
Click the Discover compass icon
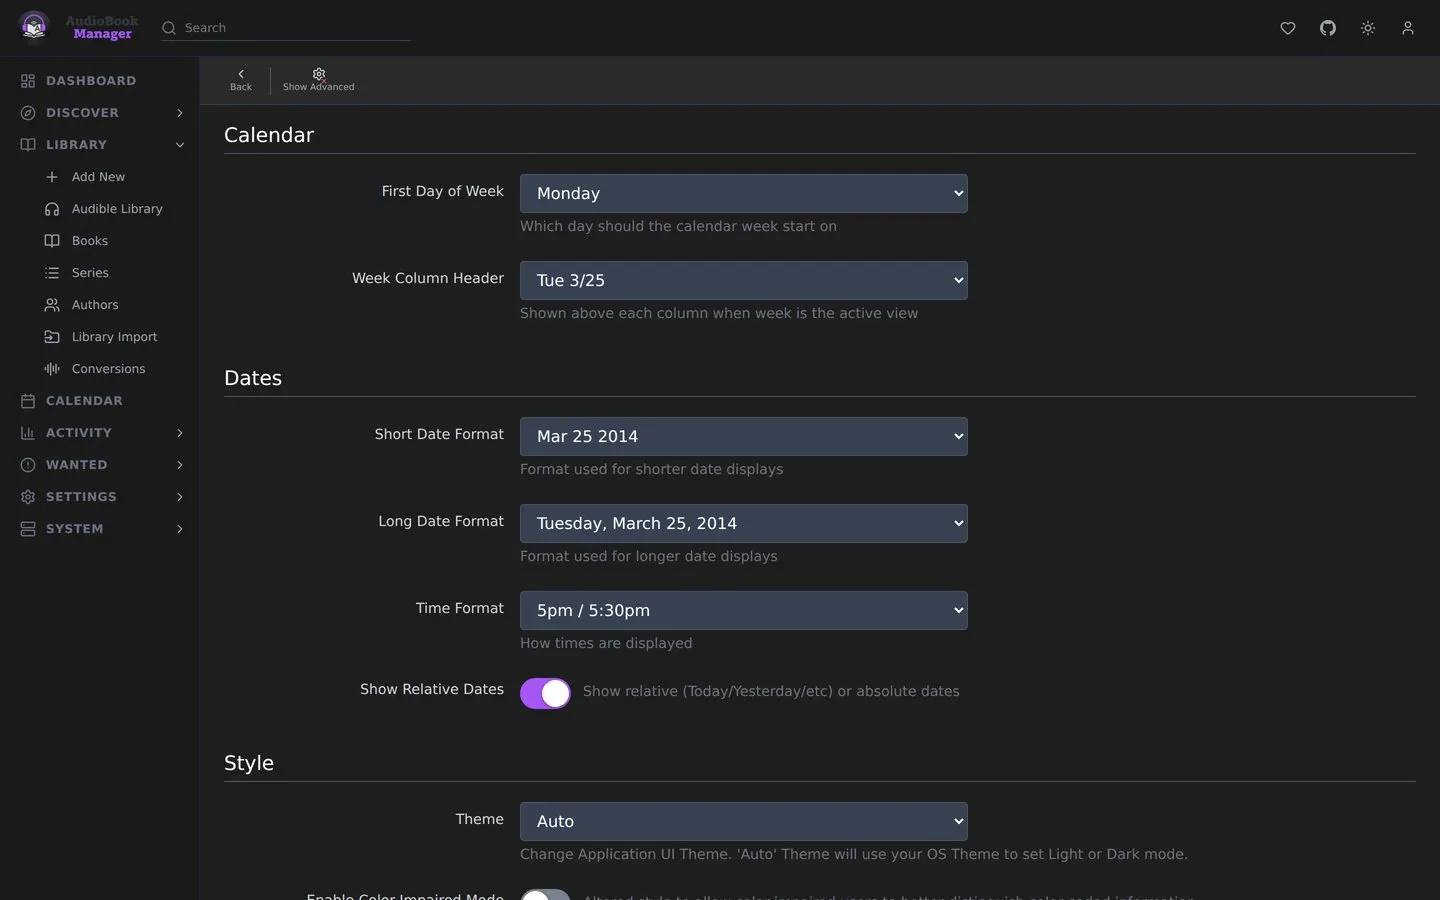[28, 113]
